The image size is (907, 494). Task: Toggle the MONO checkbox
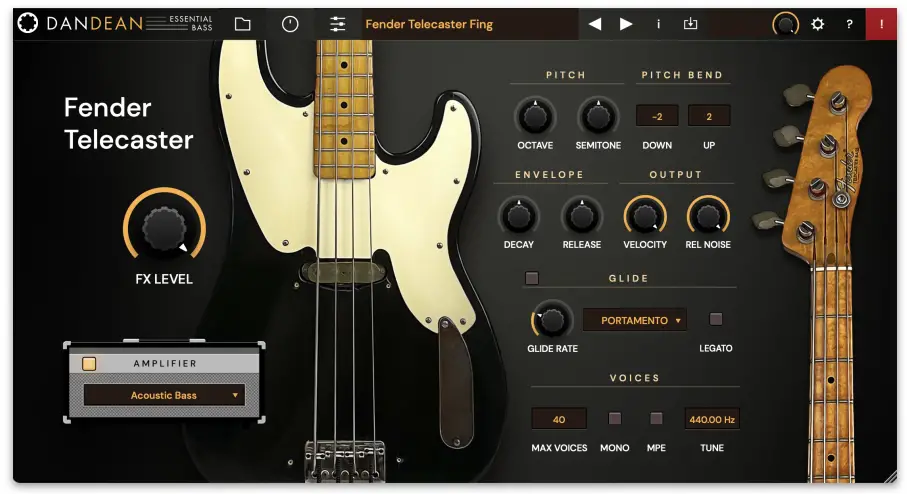point(615,418)
